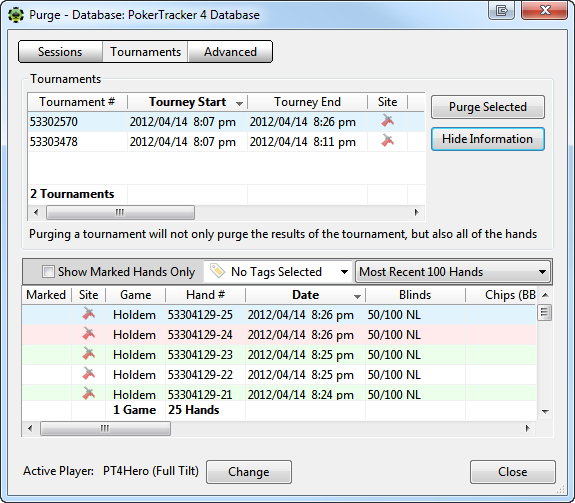This screenshot has height=503, width=575.
Task: Click site icon for hand 53304129-24
Action: (x=88, y=334)
